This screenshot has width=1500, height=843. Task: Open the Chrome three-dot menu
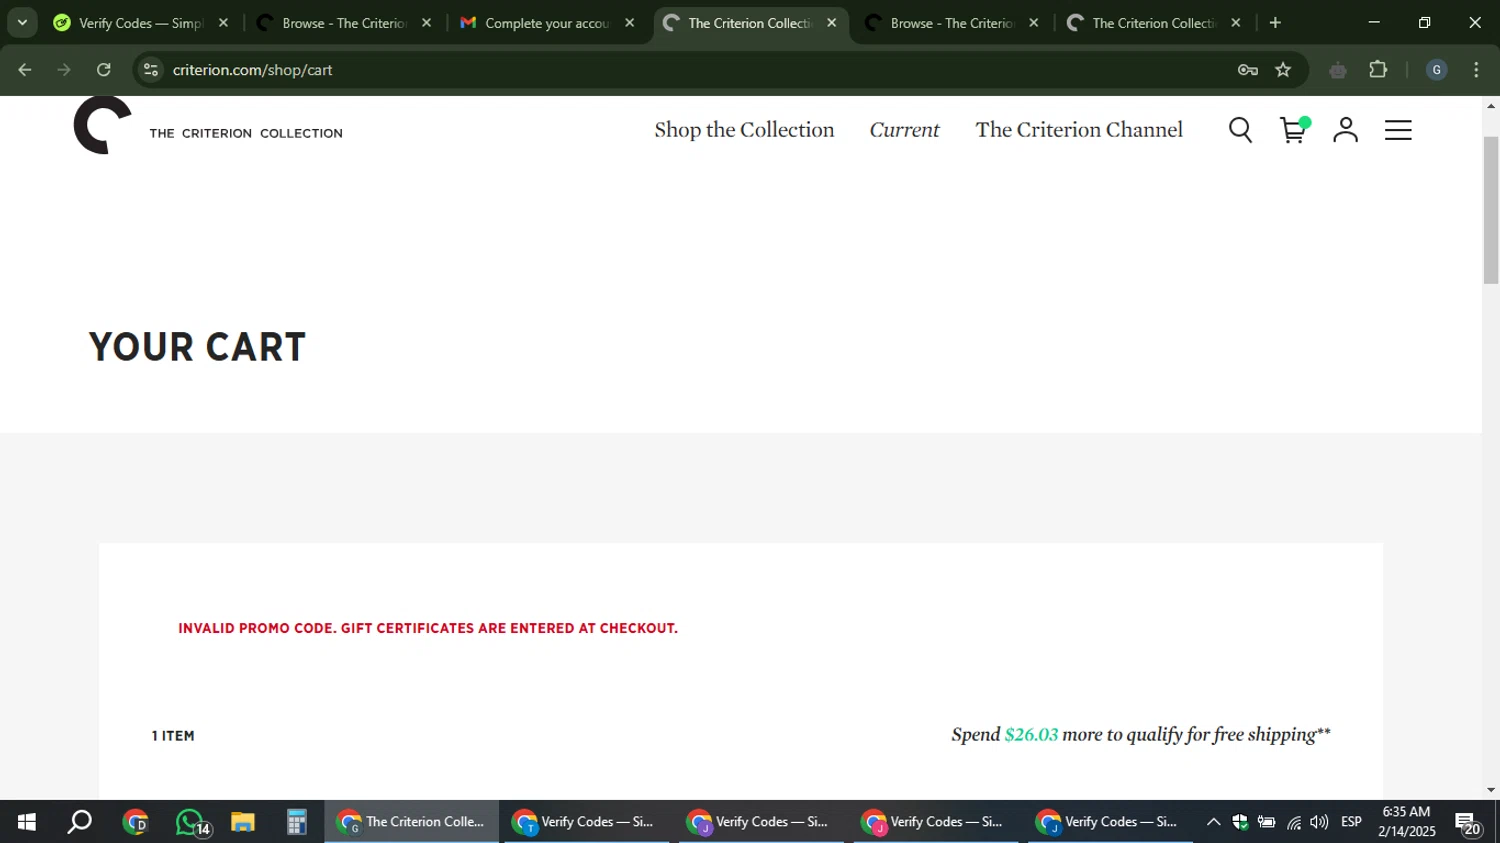[x=1476, y=70]
